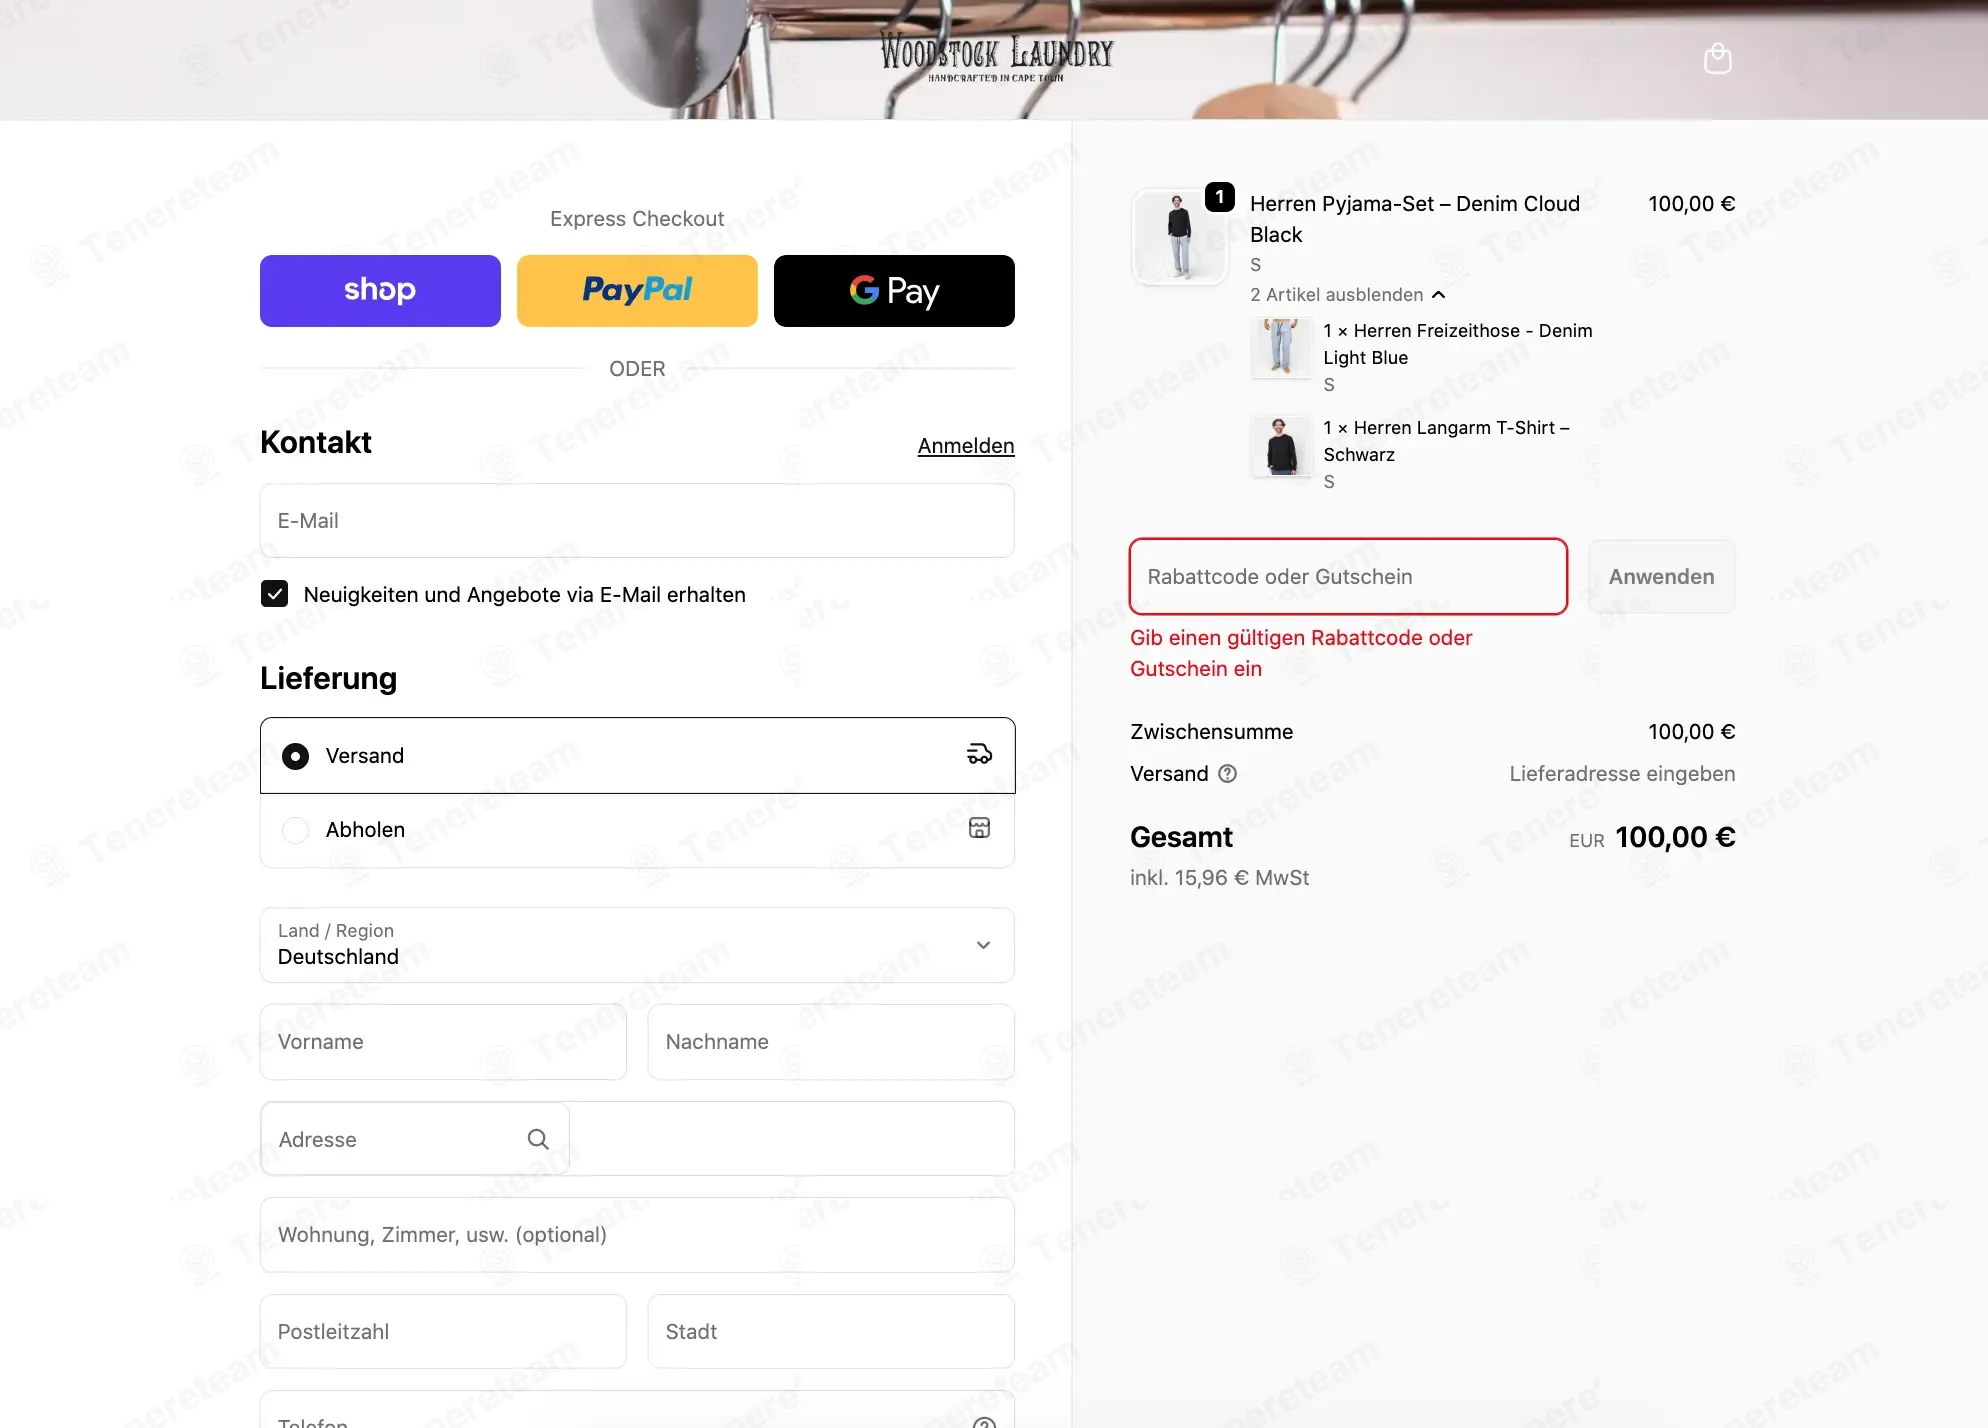
Task: Click the Versand help question mark icon
Action: coord(1227,773)
